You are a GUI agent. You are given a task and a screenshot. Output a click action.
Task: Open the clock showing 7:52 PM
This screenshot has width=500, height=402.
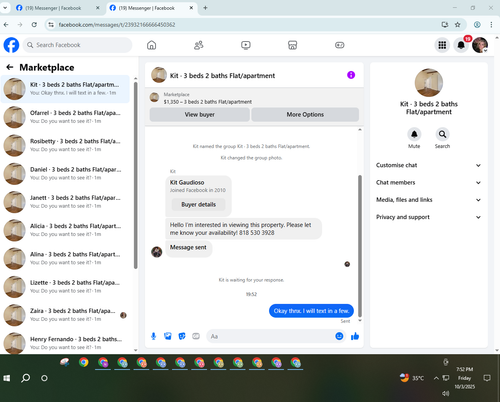tap(465, 378)
